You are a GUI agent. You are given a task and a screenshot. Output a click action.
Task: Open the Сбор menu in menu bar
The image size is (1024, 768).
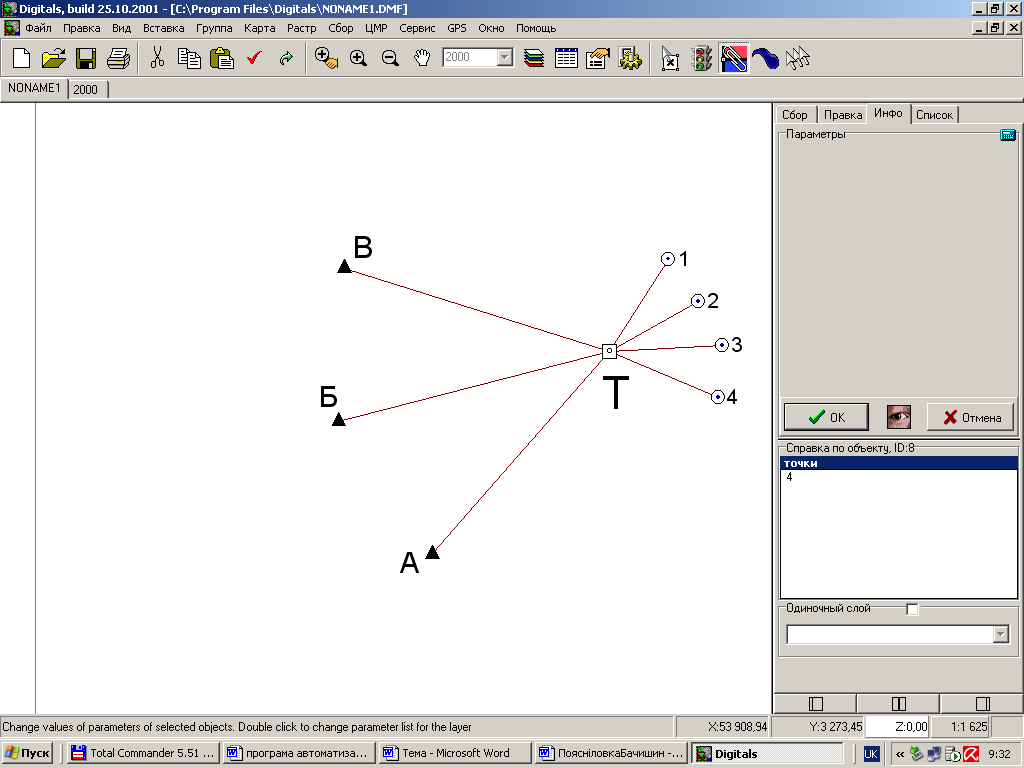click(341, 28)
